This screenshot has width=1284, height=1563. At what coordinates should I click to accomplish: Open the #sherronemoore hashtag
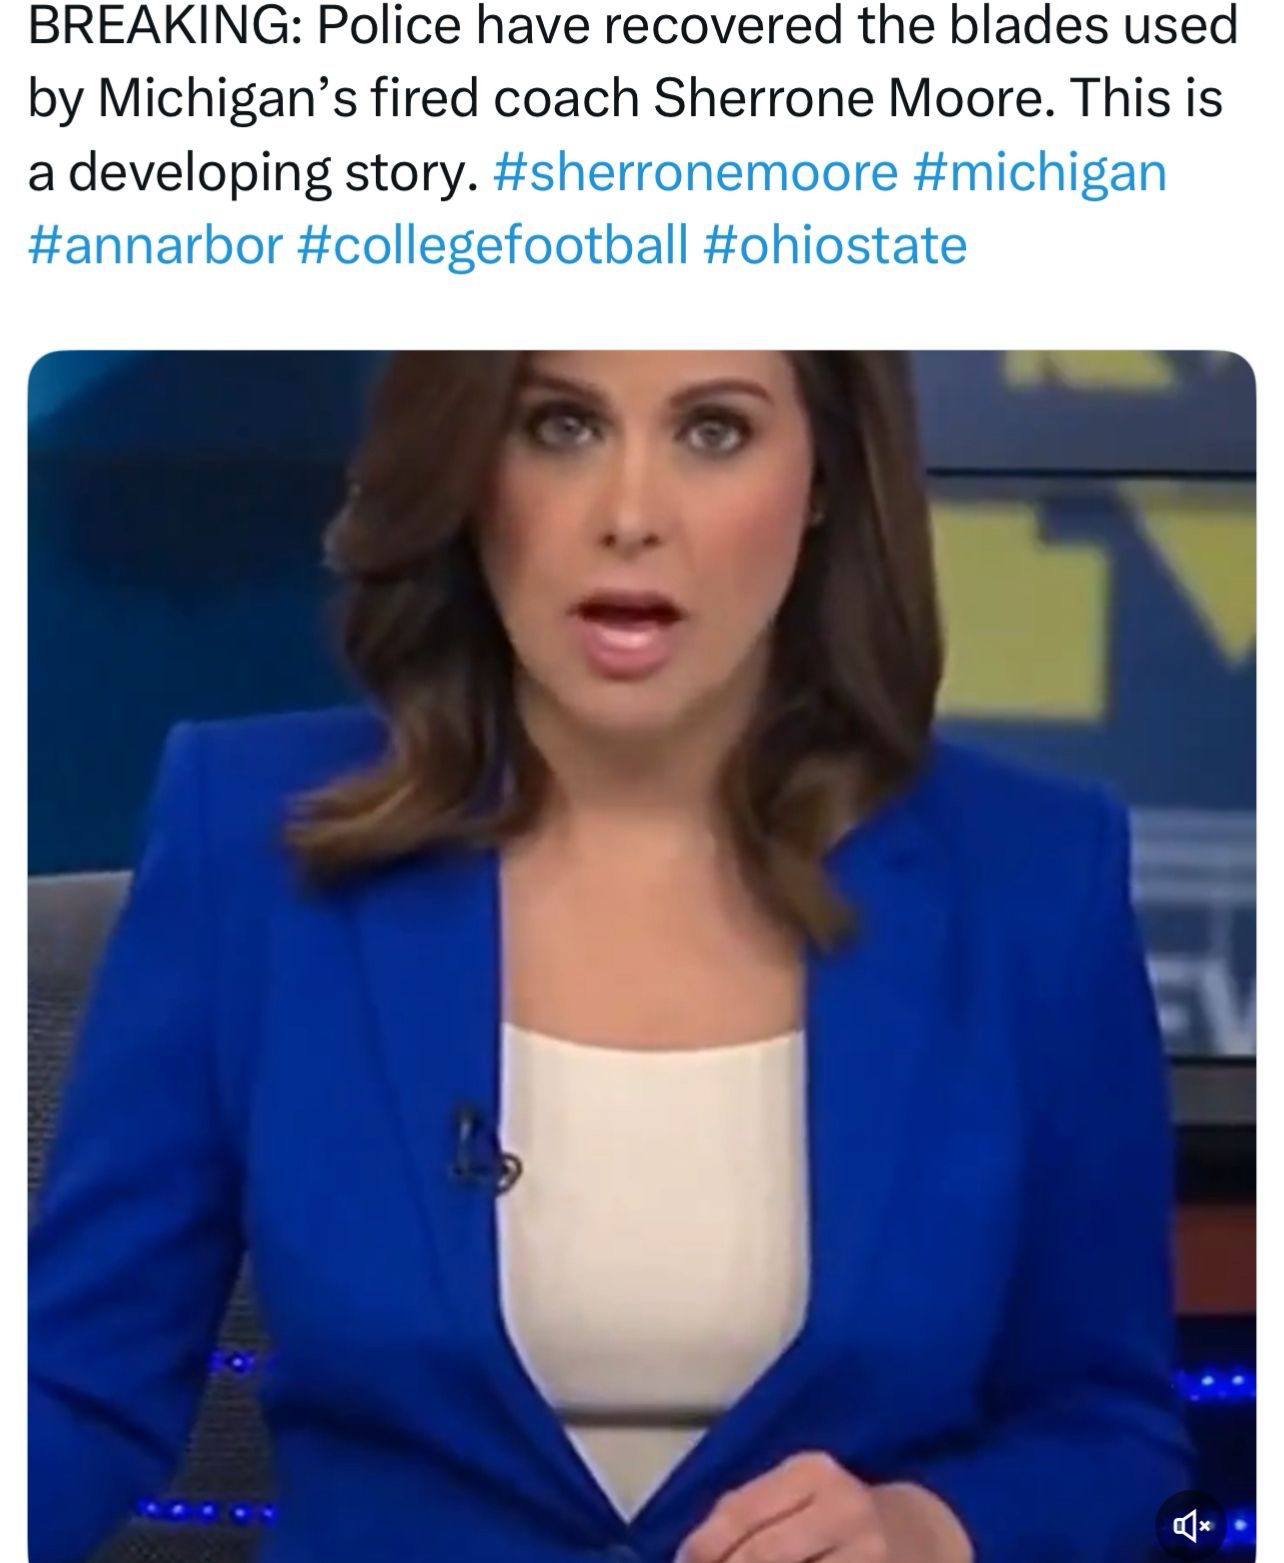pyautogui.click(x=695, y=172)
